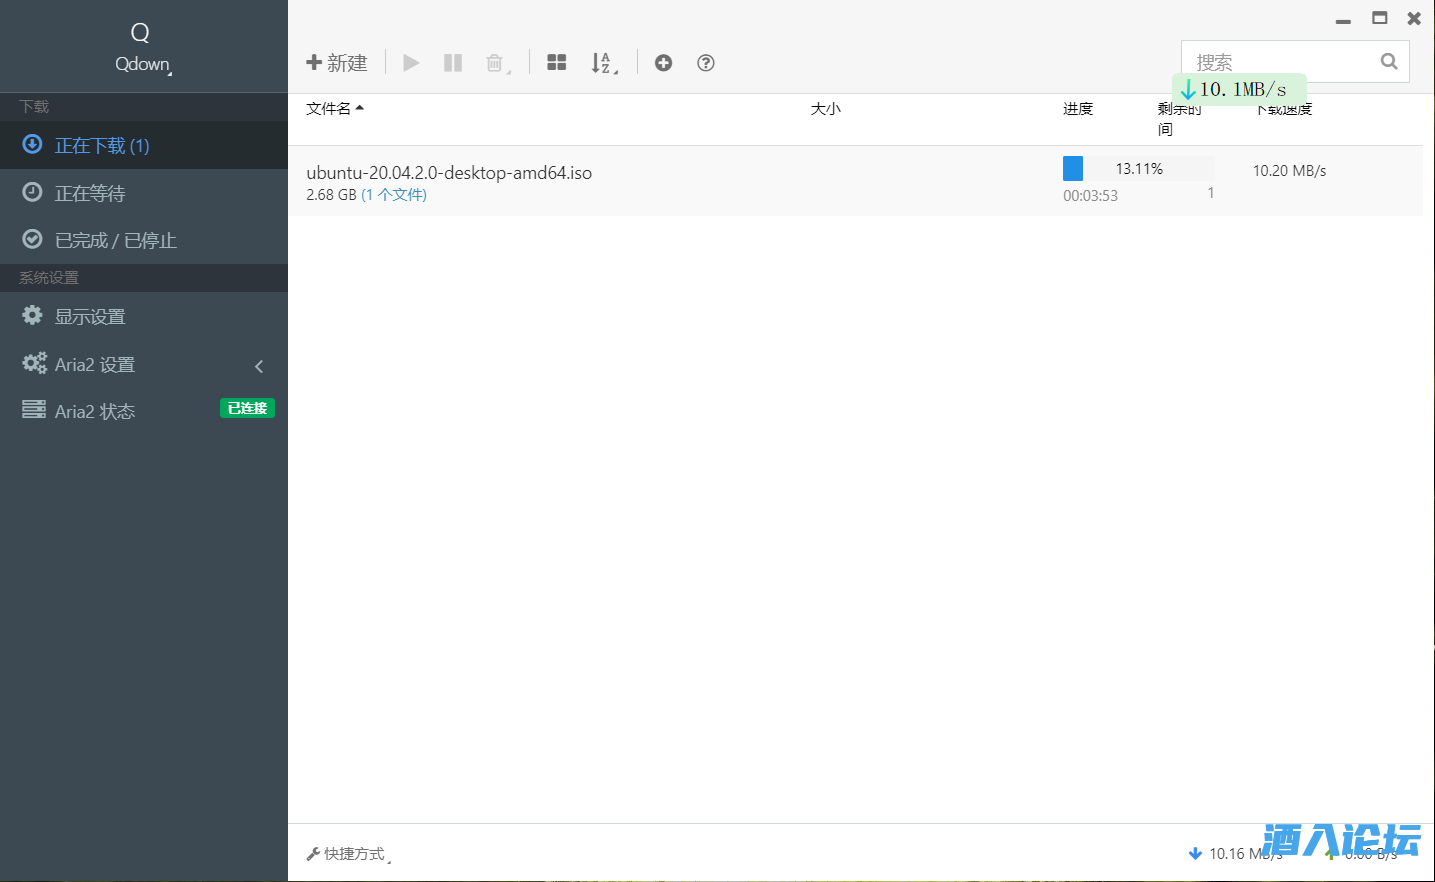Open the help question mark icon

(x=706, y=63)
